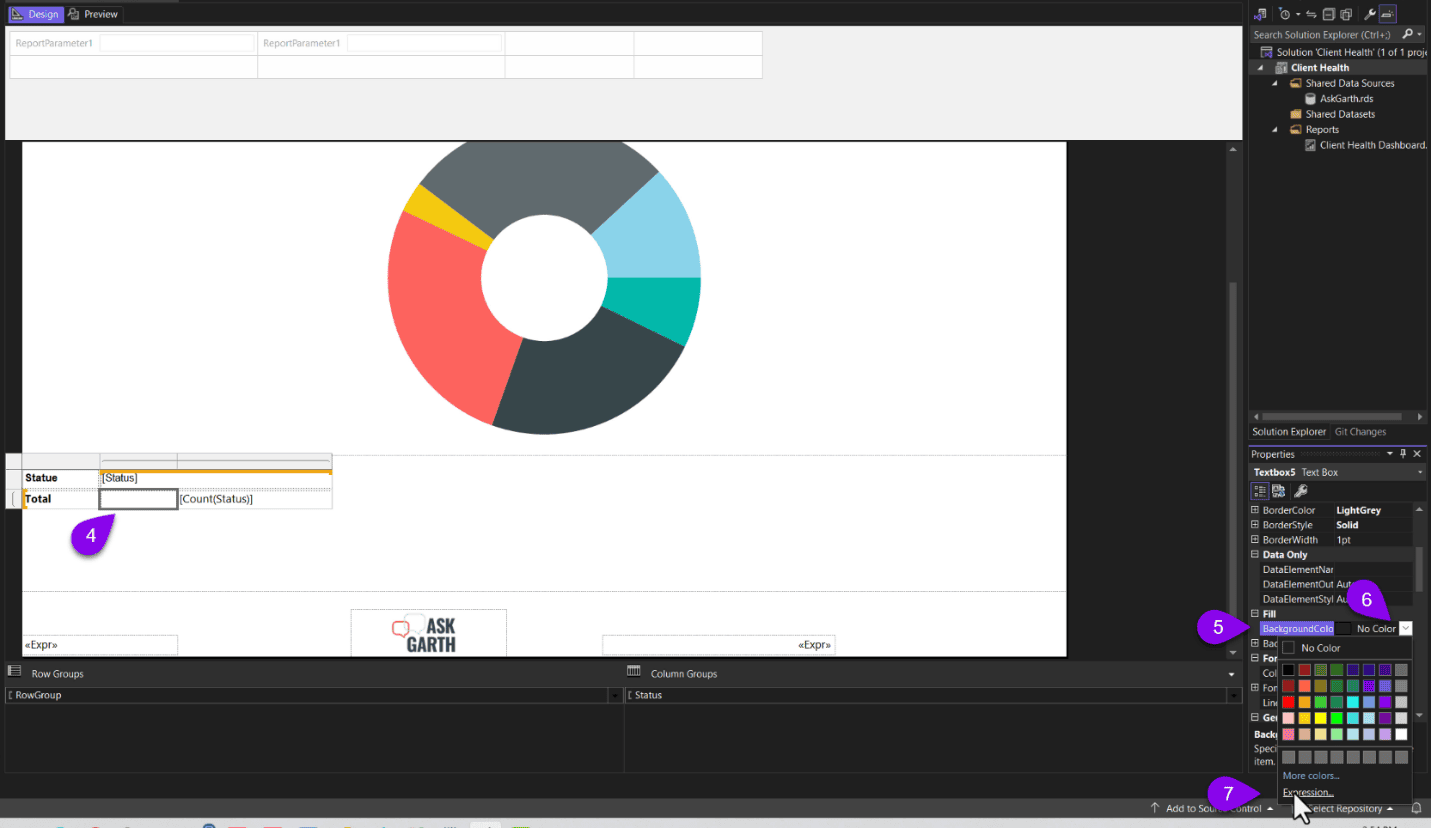
Task: Click the collapse all icon in Solution Explorer
Action: pos(1329,14)
